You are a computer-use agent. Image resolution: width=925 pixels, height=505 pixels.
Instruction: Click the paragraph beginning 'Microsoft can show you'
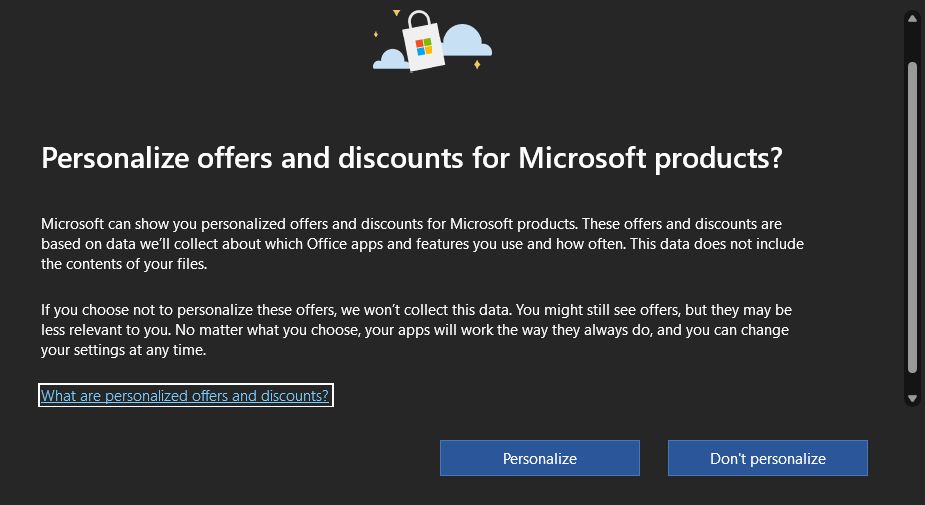point(422,244)
